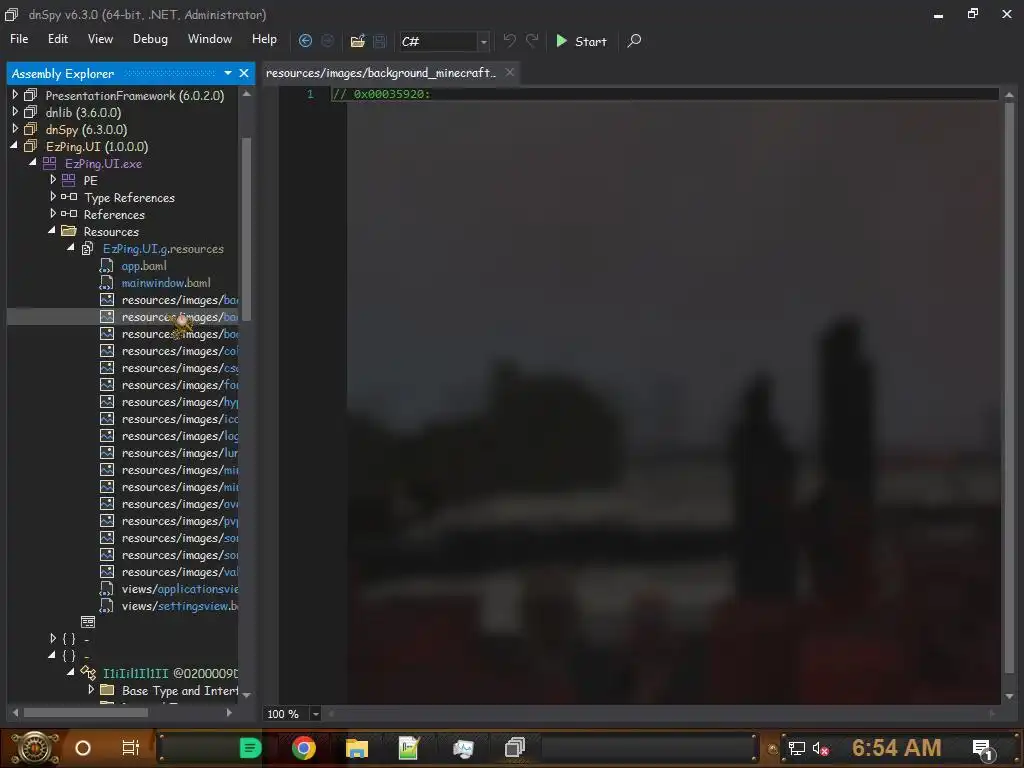
Task: Click the EzPing.UI.exe module icon
Action: [49, 163]
